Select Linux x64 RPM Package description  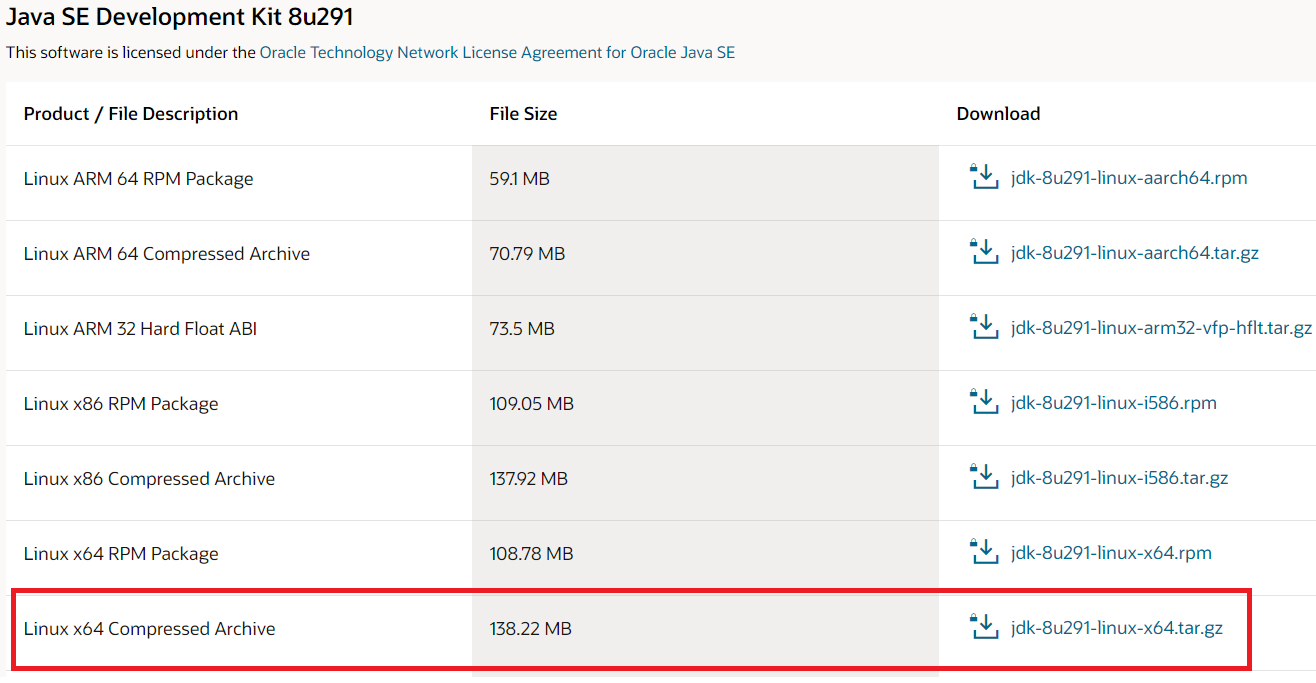pyautogui.click(x=121, y=554)
